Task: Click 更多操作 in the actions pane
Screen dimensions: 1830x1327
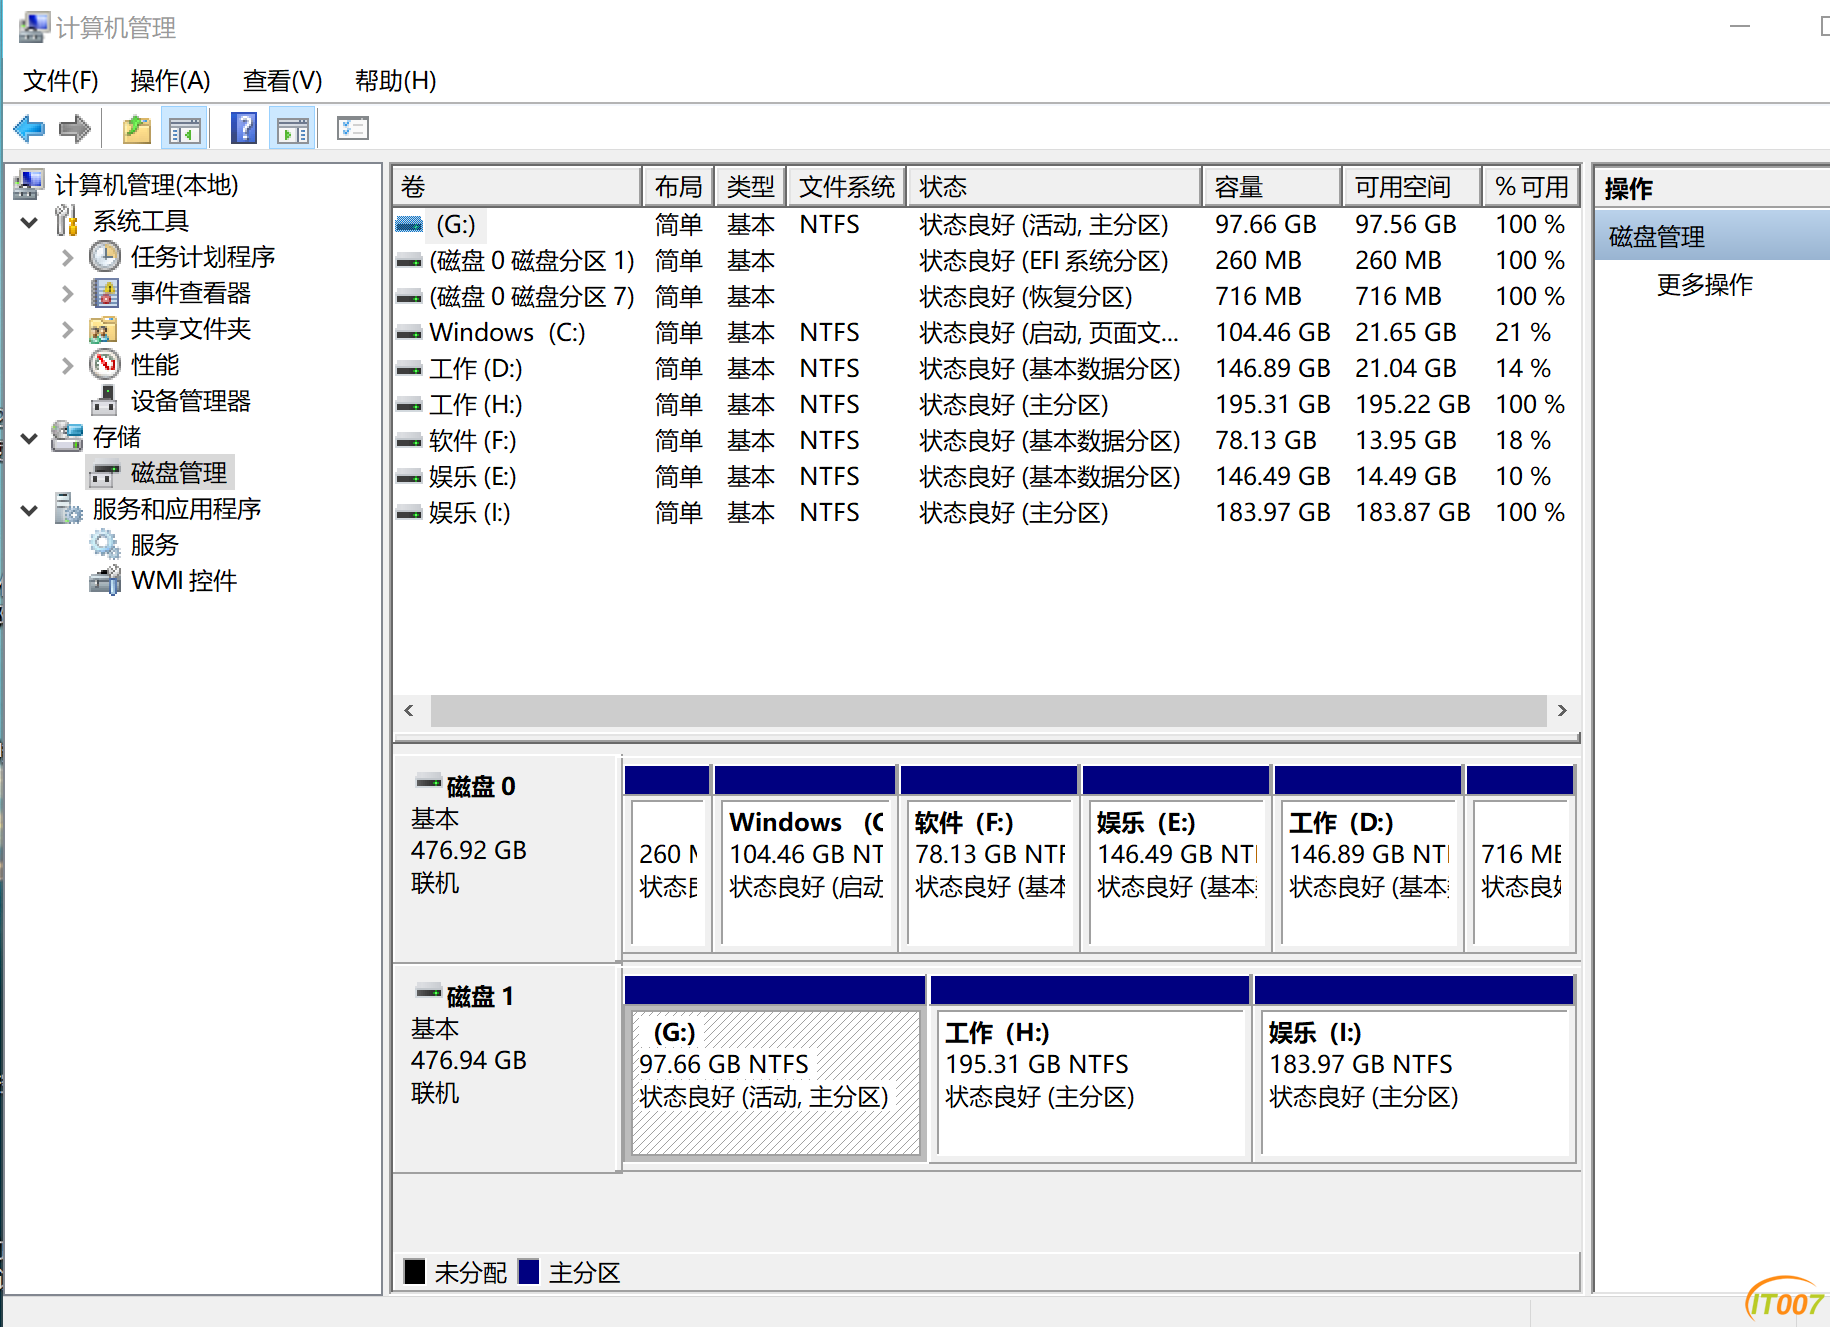Action: coord(1704,284)
